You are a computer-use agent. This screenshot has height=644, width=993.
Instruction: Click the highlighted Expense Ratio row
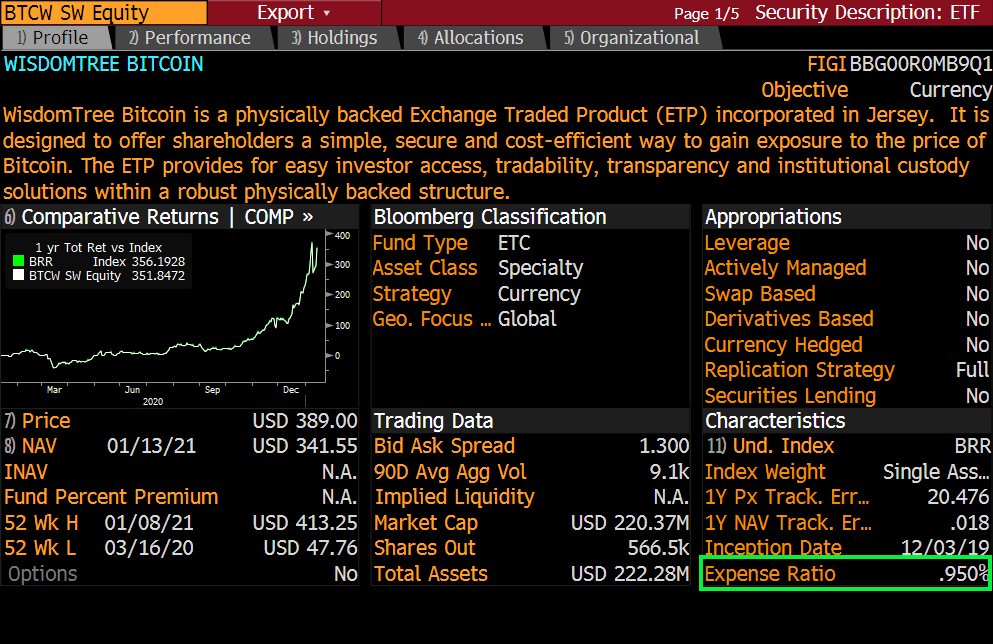pos(845,574)
